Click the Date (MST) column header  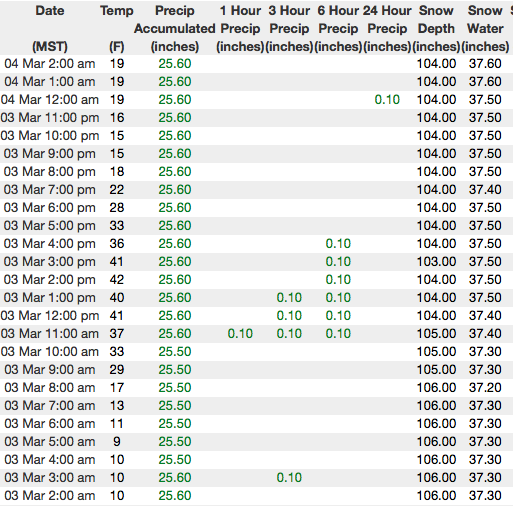[x=50, y=29]
